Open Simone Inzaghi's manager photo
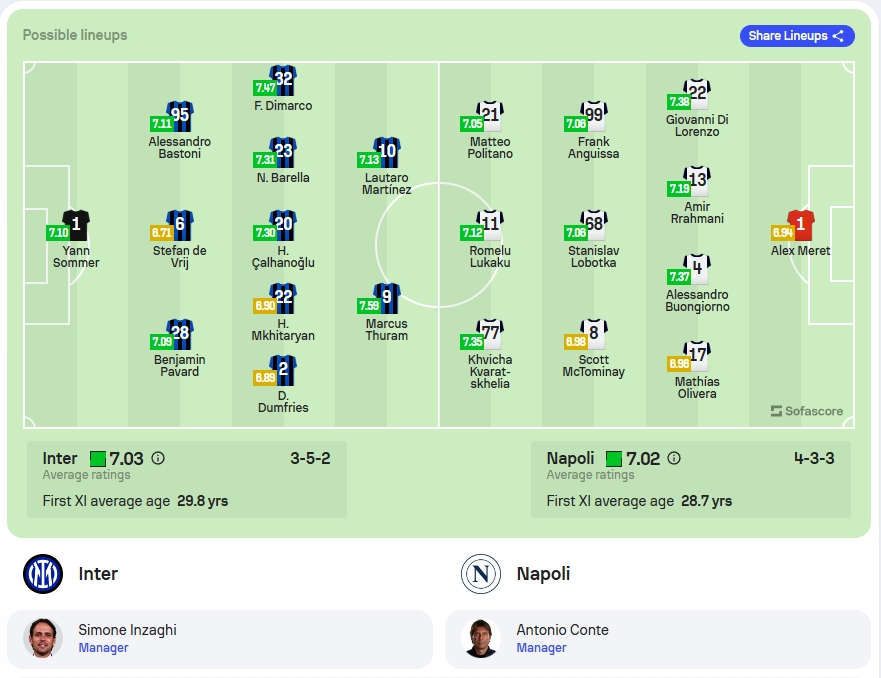Screen dimensions: 881x678 pos(43,638)
